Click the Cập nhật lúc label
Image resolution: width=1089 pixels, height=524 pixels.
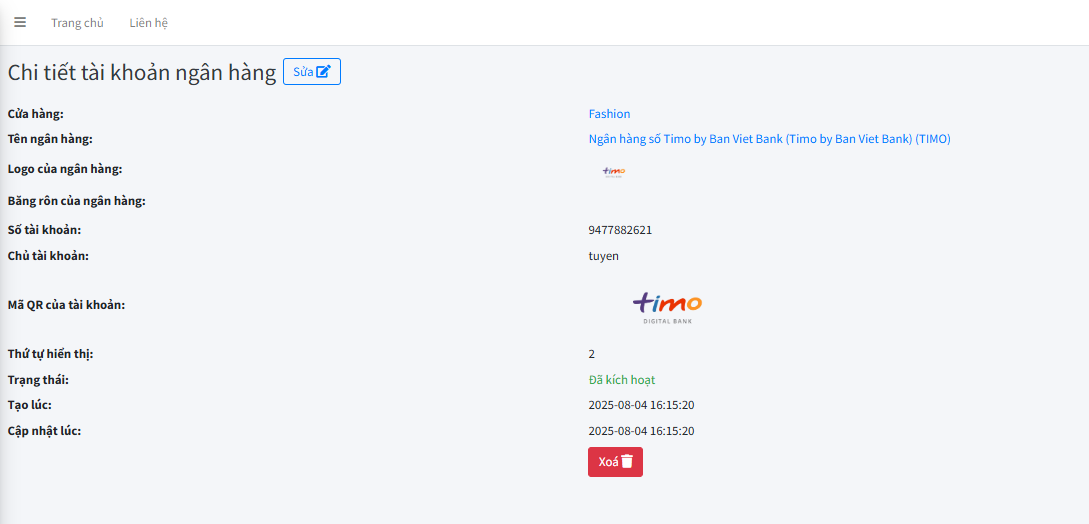[x=44, y=431]
